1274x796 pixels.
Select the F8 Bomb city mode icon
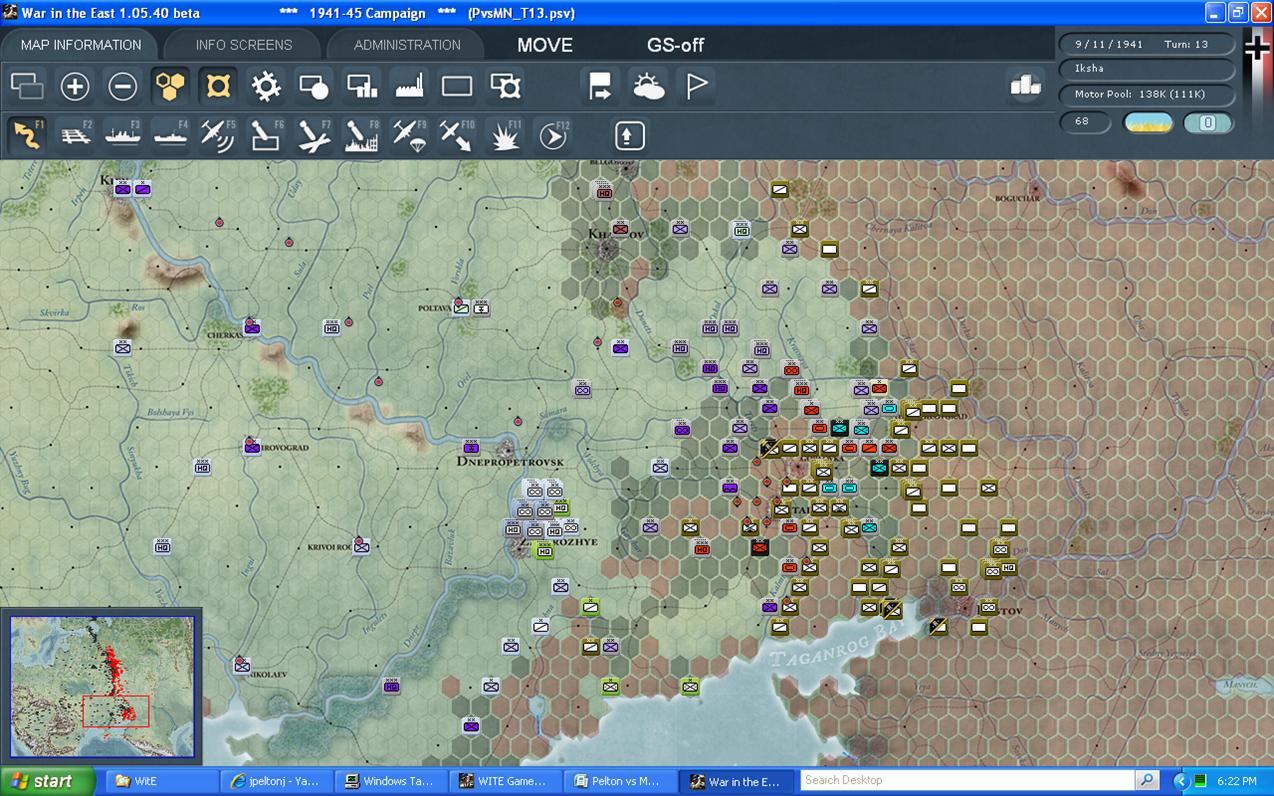361,135
